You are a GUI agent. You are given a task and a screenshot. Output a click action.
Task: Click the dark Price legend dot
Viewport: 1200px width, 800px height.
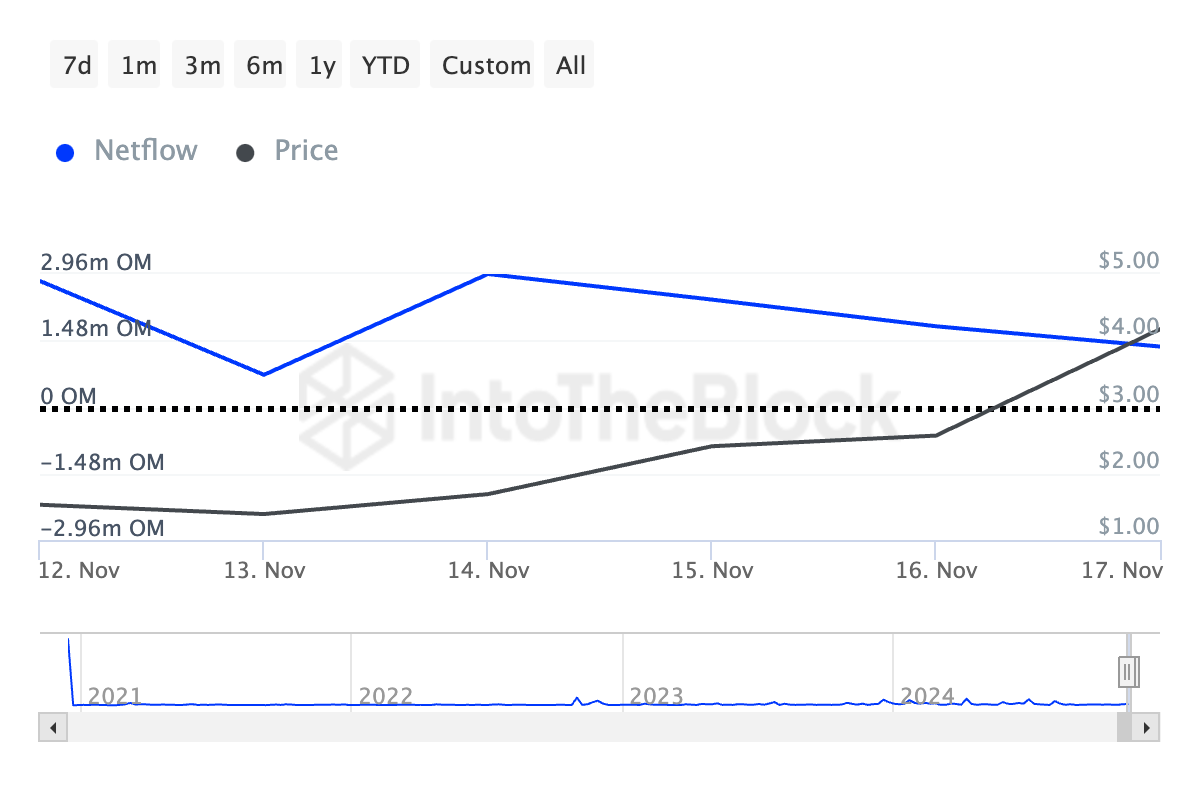point(246,153)
